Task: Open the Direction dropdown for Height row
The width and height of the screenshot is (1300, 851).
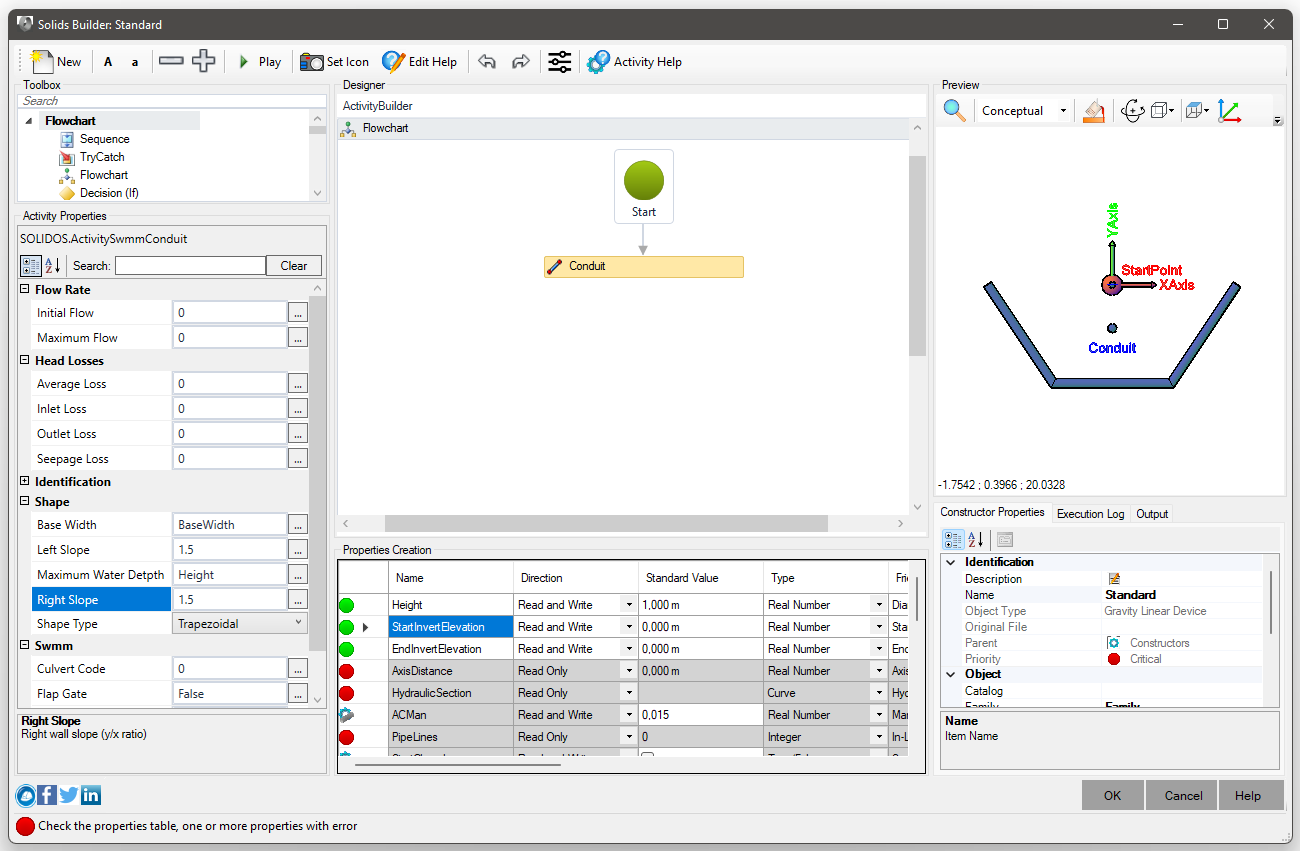Action: 629,605
